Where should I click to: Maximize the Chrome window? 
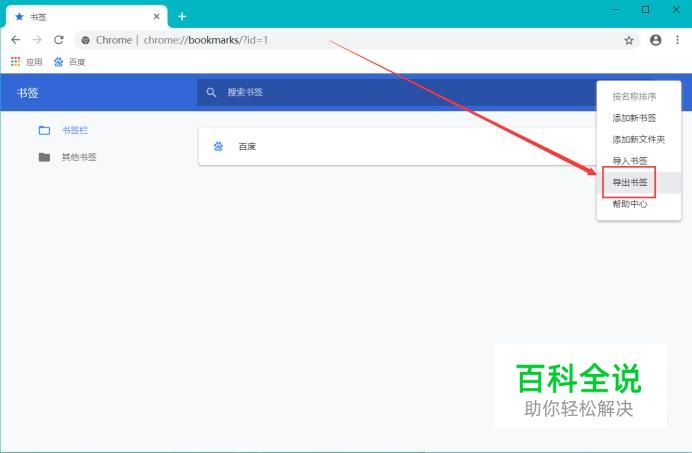point(645,9)
